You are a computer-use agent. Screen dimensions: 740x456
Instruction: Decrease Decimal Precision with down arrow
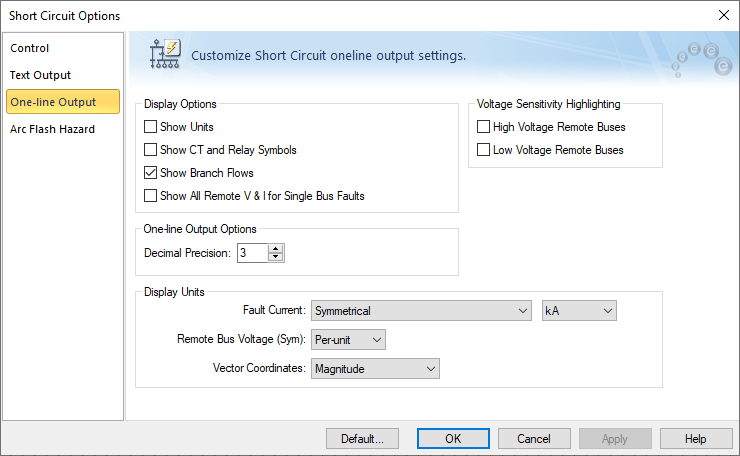276,257
